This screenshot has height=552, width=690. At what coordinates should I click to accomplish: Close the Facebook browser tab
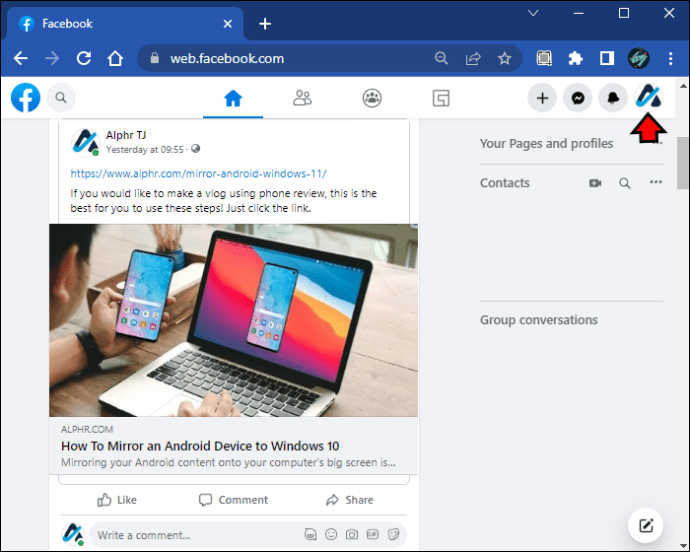(x=228, y=24)
